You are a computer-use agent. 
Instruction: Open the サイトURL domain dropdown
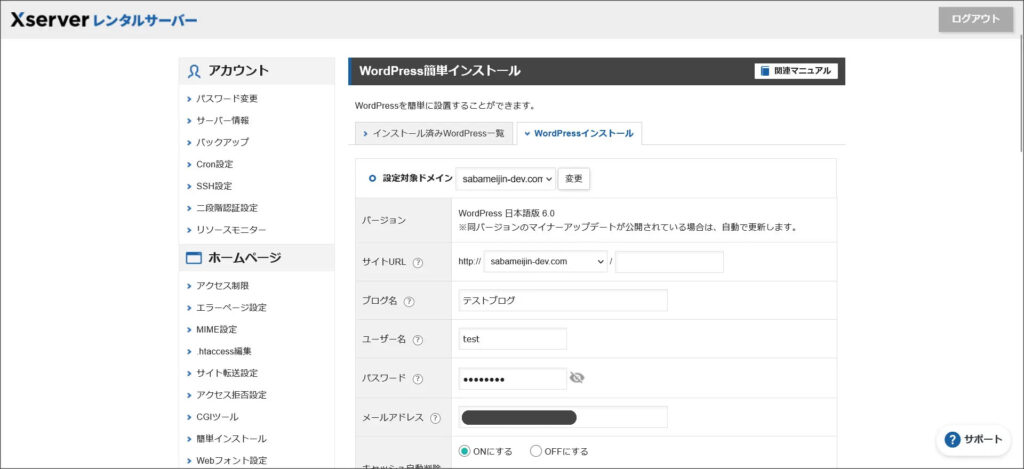click(x=545, y=261)
